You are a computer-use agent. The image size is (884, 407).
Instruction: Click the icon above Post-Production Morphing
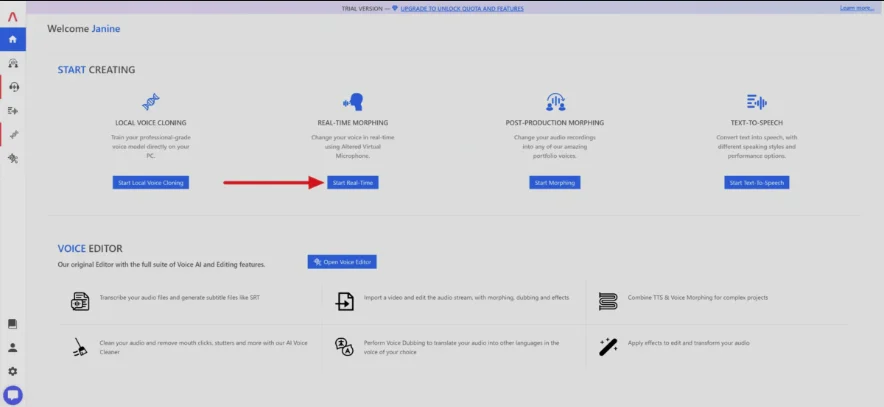tap(555, 101)
